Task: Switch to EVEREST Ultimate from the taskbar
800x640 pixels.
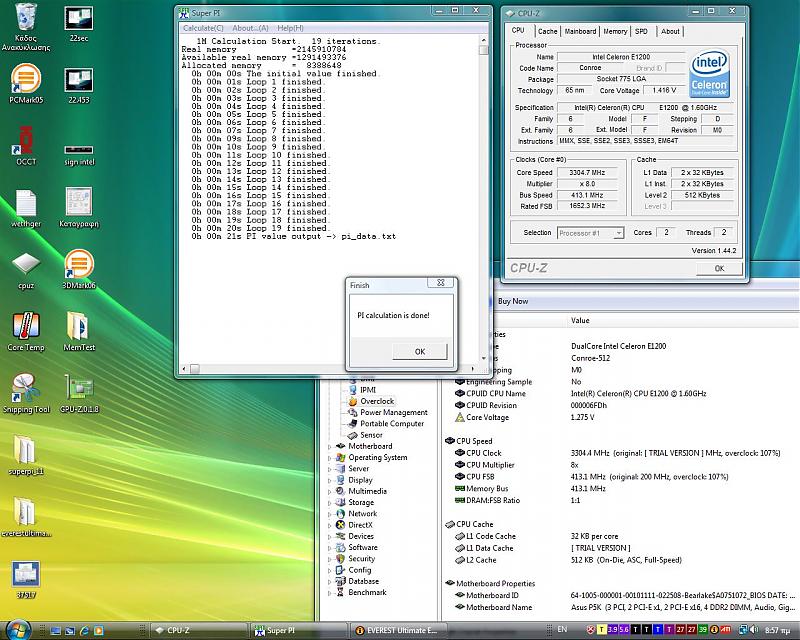Action: (396, 630)
